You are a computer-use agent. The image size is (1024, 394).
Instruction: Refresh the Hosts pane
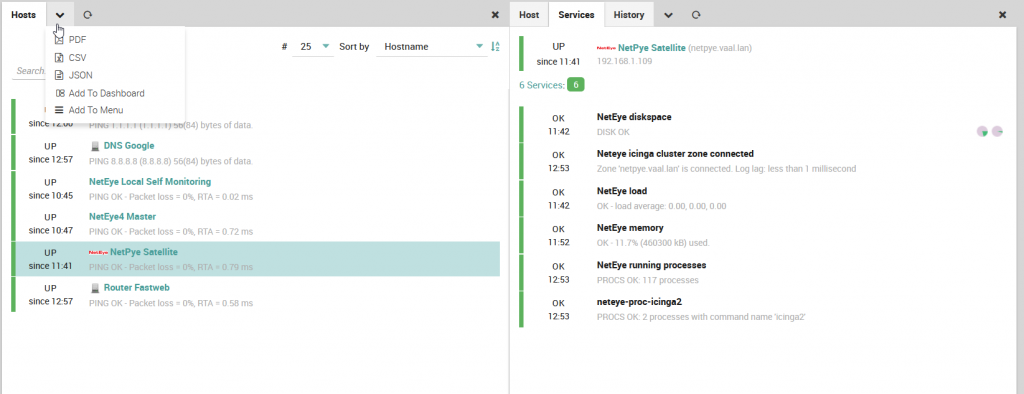[88, 14]
